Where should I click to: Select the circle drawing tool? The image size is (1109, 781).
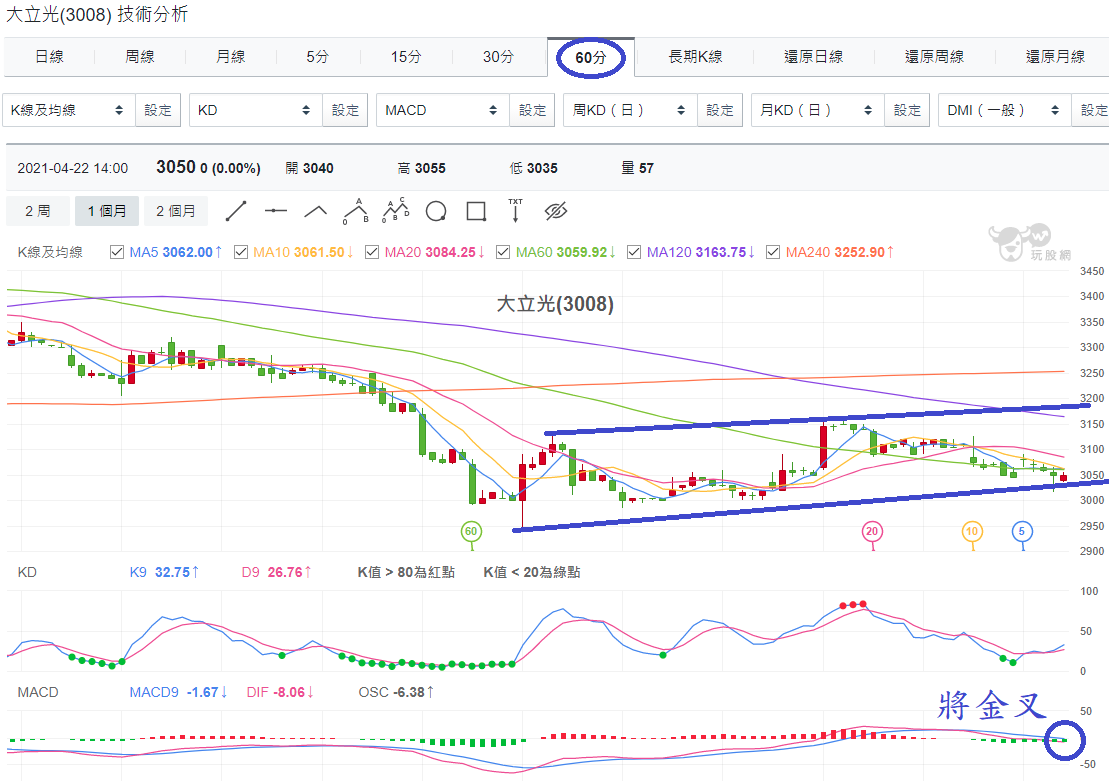(x=436, y=212)
